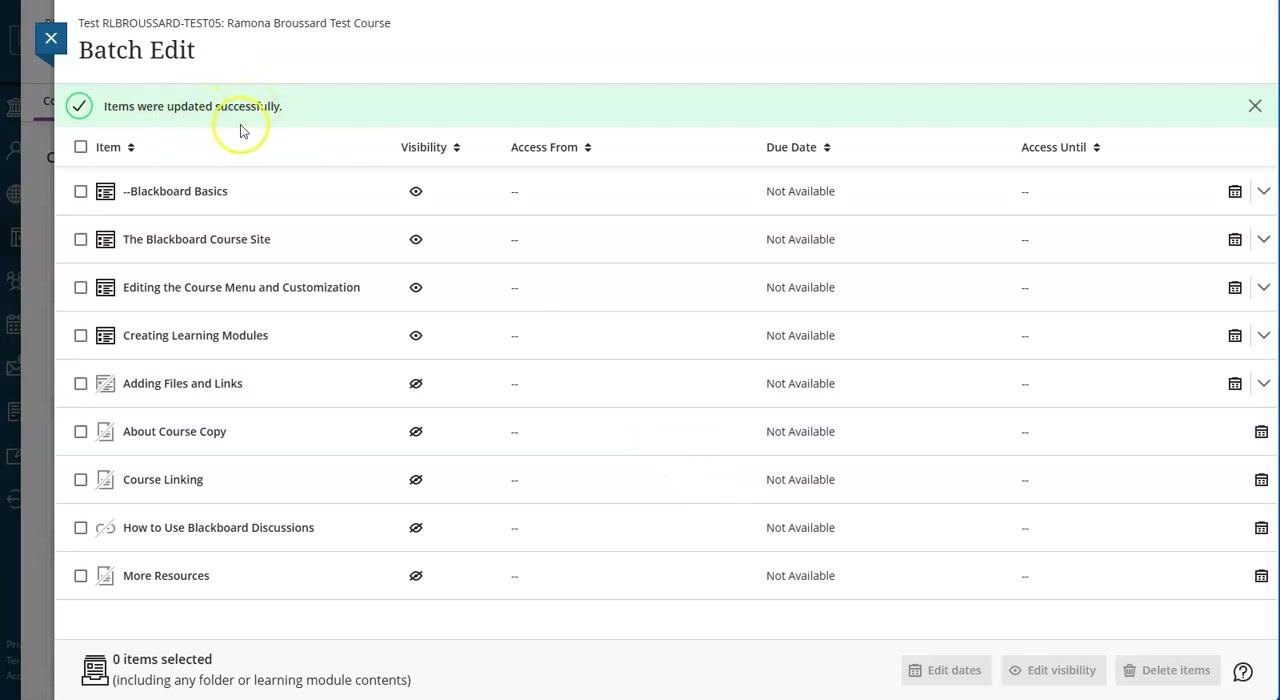Toggle hidden eye for More Resources
The image size is (1280, 700).
coord(416,575)
